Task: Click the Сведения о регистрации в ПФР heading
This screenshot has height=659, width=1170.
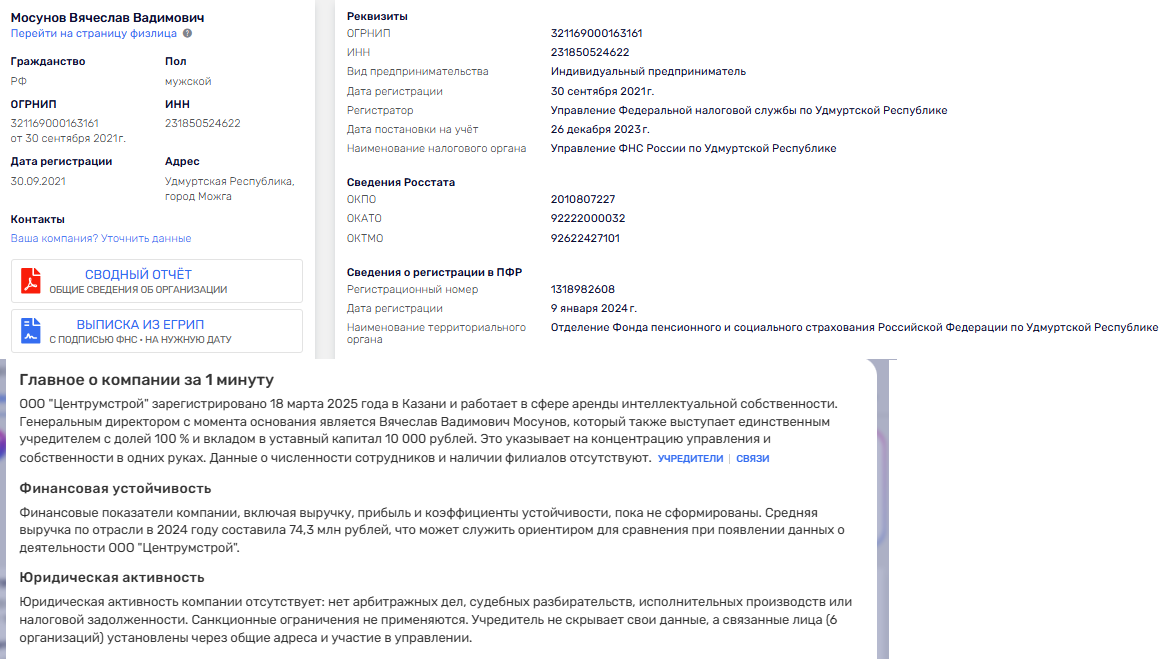Action: (x=434, y=272)
